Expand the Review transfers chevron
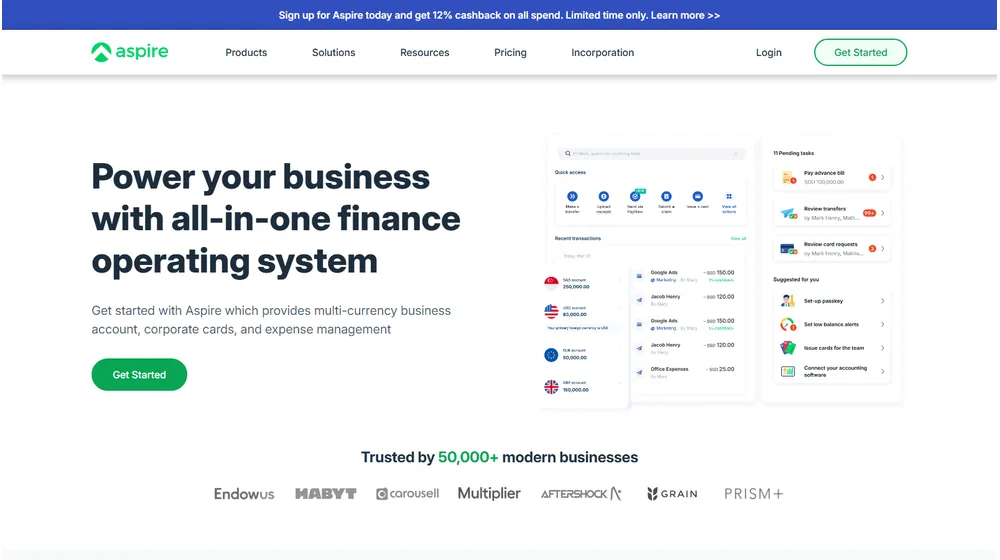Screen dimensions: 1000x560 click(883, 213)
